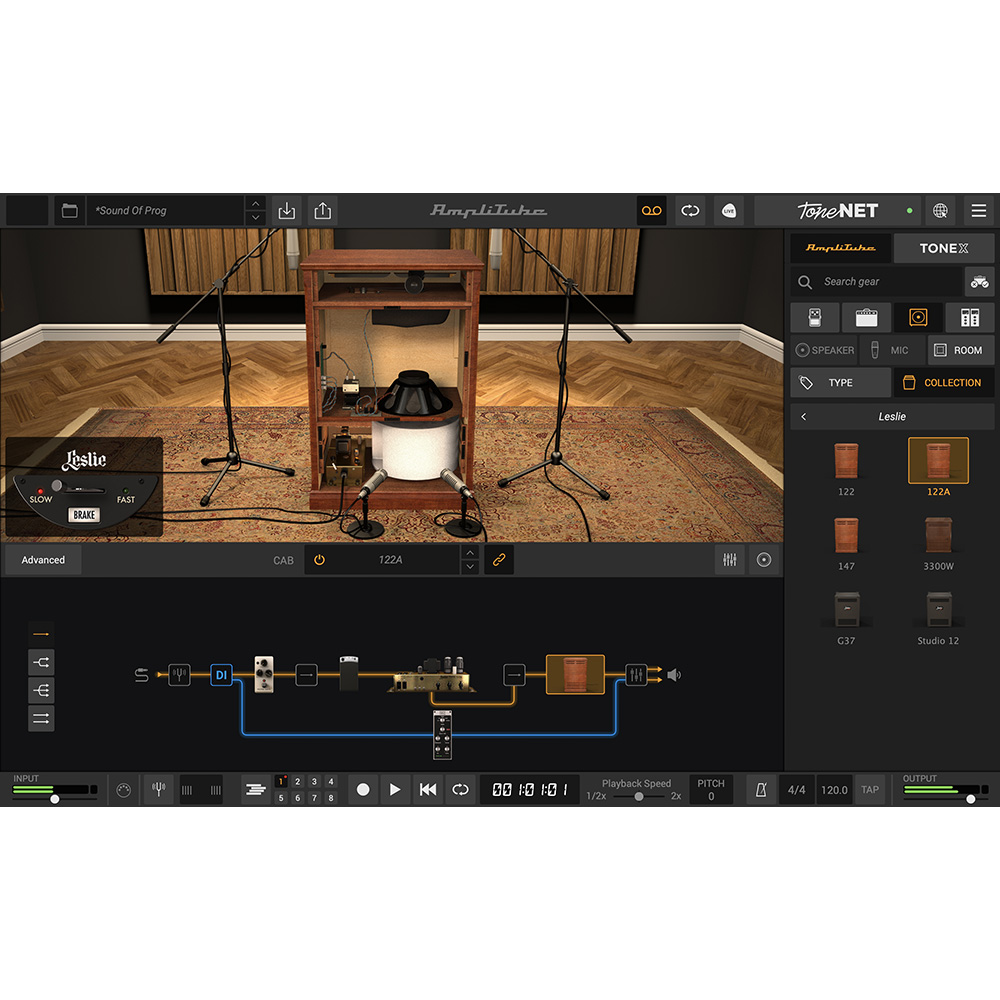Image resolution: width=1000 pixels, height=1000 pixels.
Task: Select track 1 in recorder
Action: point(281,781)
